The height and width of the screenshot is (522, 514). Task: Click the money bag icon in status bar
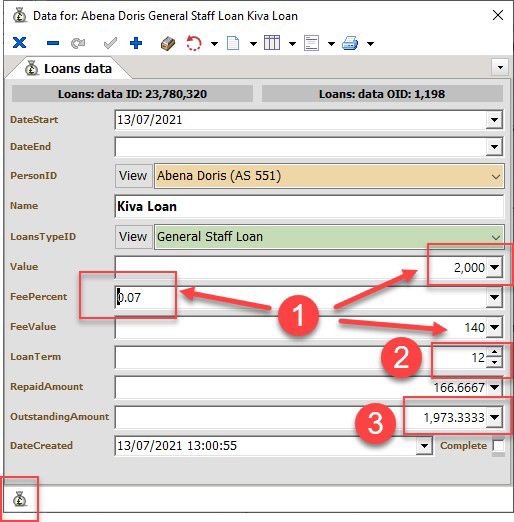pos(20,500)
